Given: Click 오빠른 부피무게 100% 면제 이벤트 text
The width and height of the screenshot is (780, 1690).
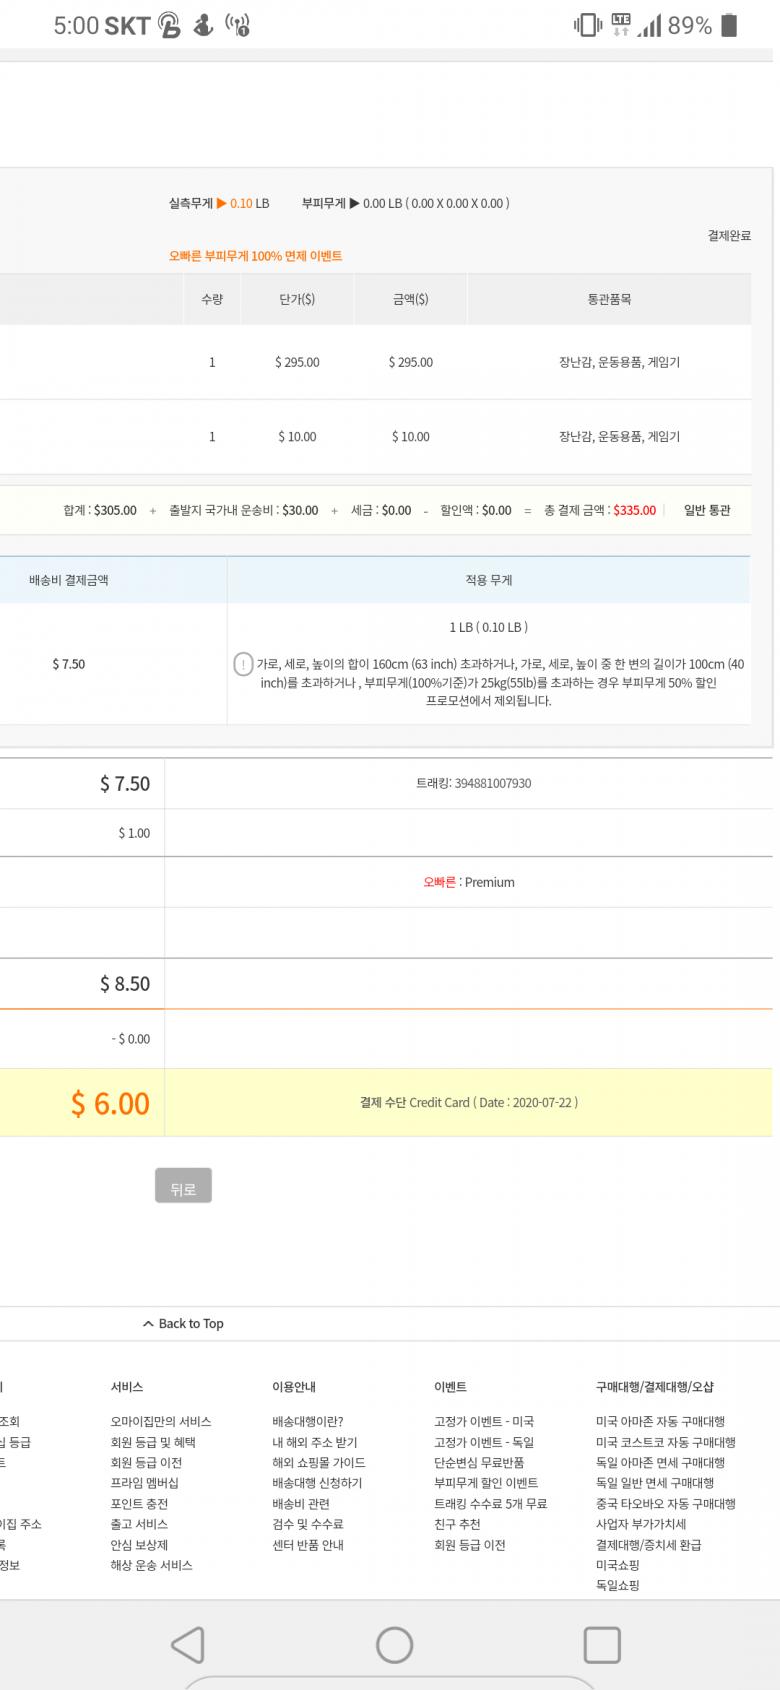Looking at the screenshot, I should click(255, 256).
